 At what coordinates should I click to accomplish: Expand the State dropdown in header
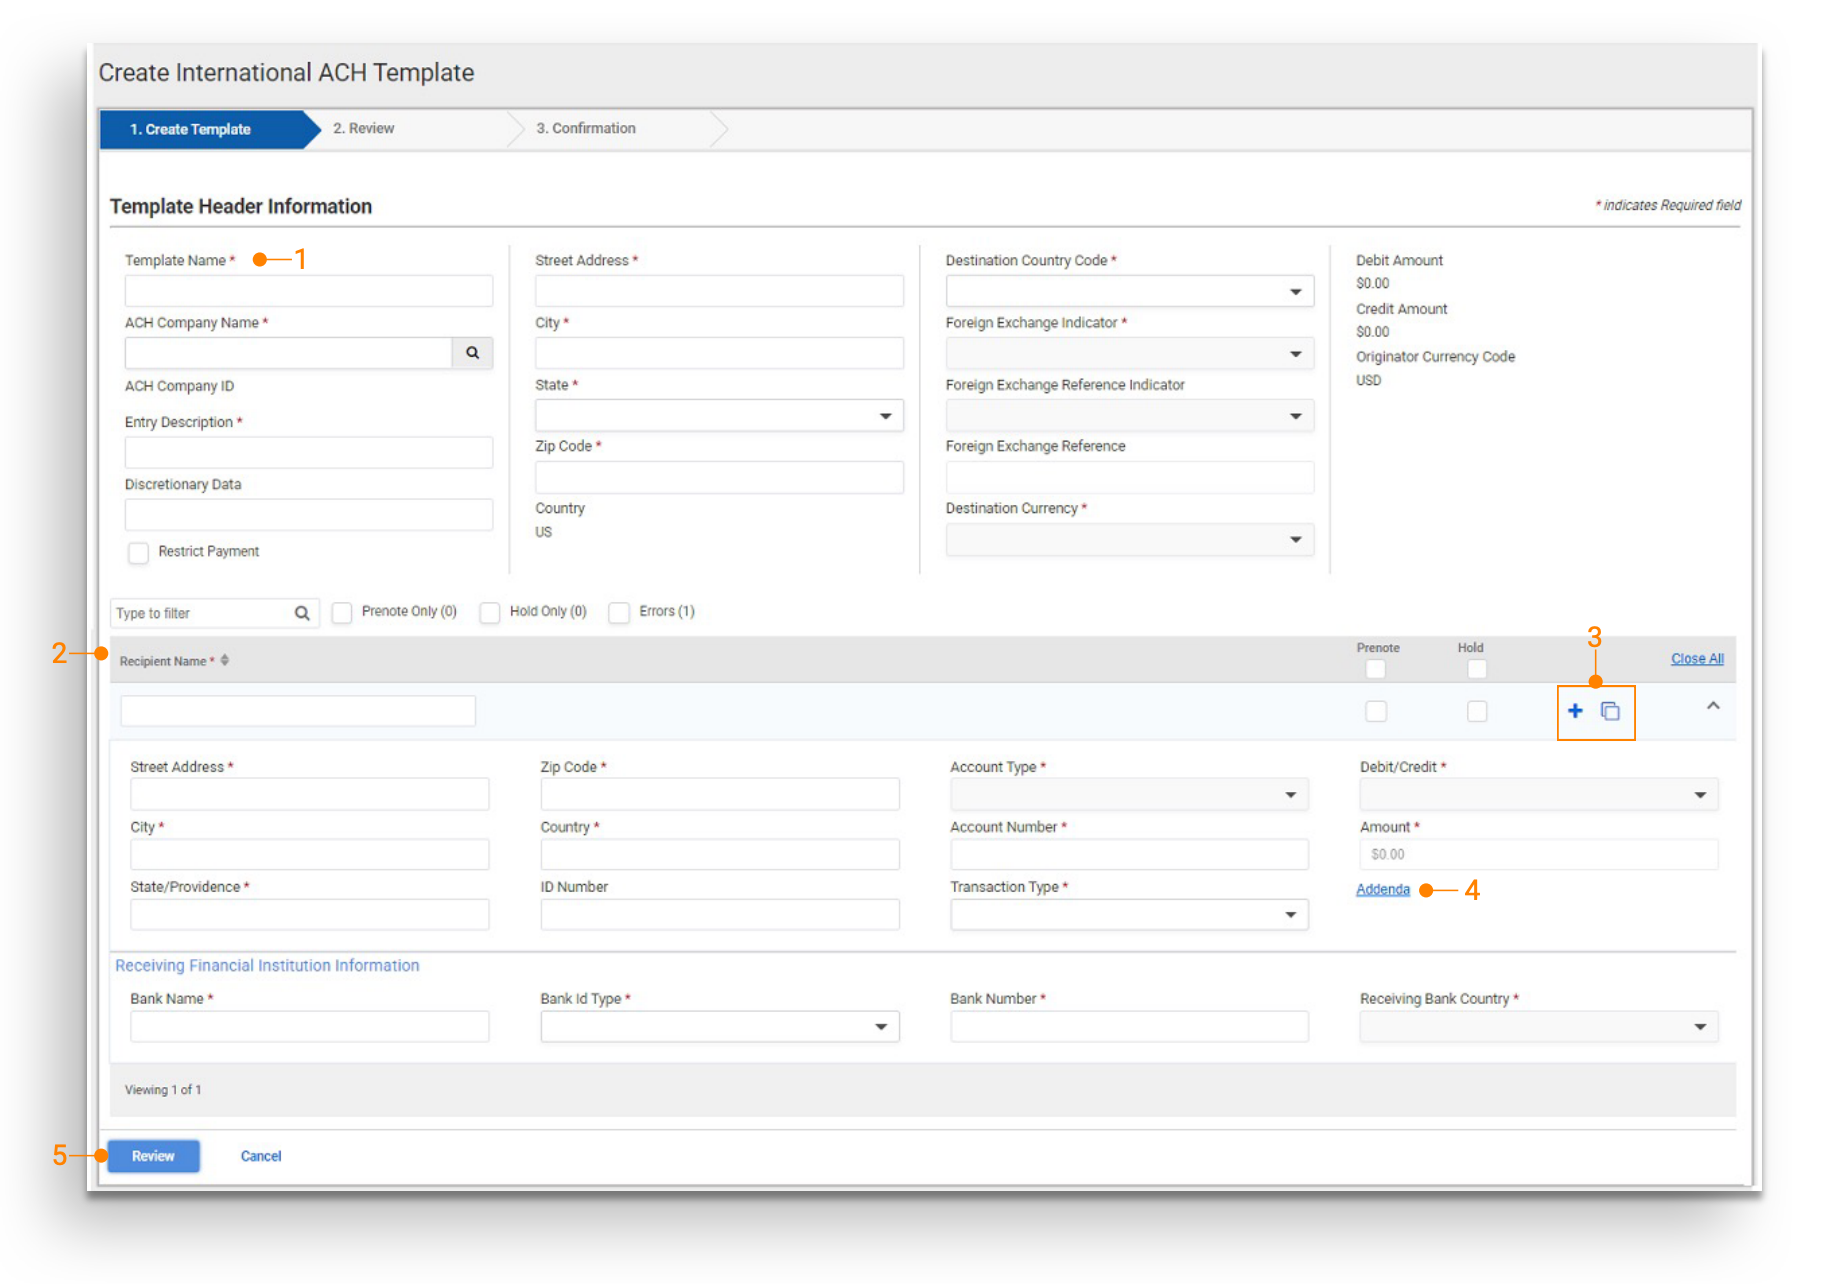coord(718,416)
